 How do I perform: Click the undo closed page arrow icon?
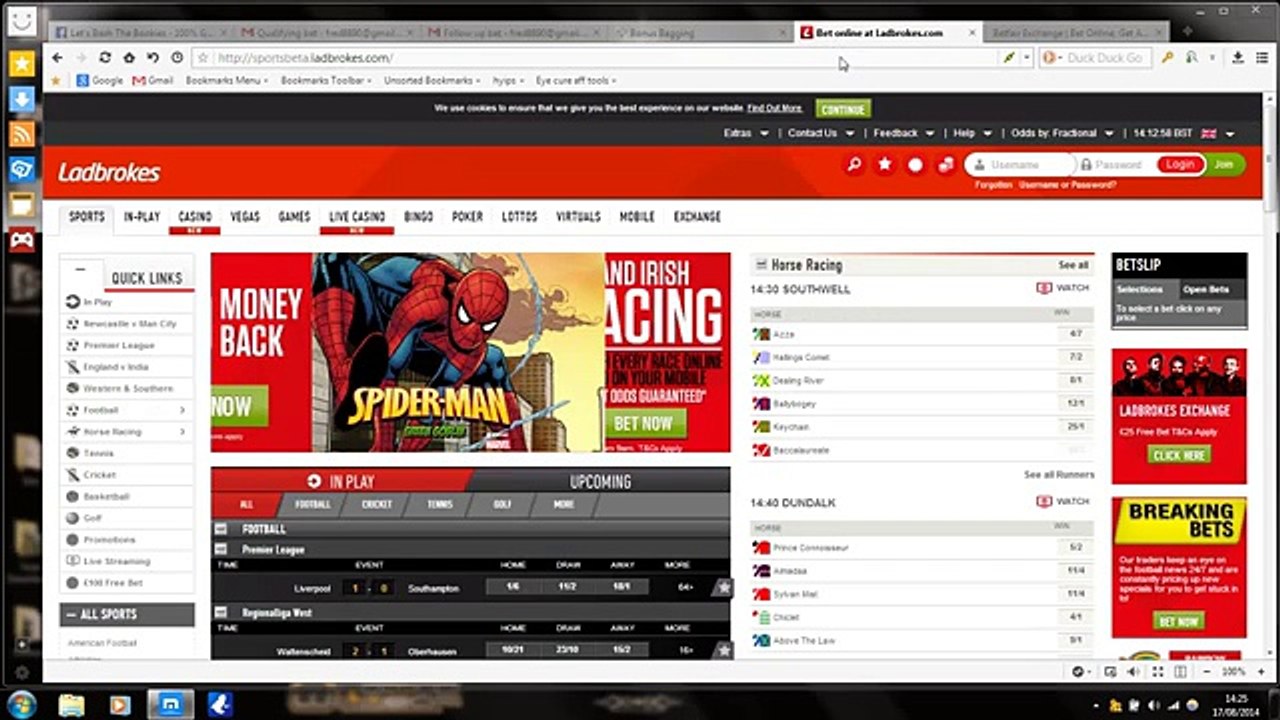click(153, 58)
